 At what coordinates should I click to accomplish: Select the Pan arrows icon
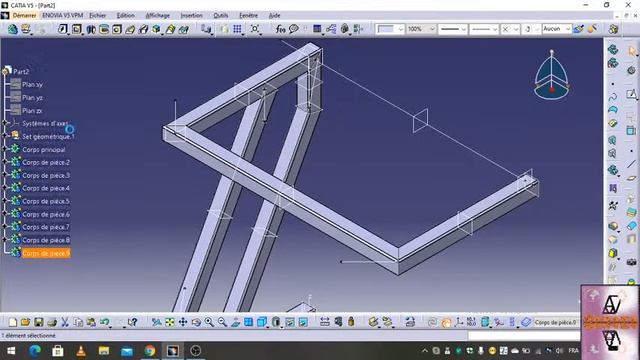tap(182, 322)
